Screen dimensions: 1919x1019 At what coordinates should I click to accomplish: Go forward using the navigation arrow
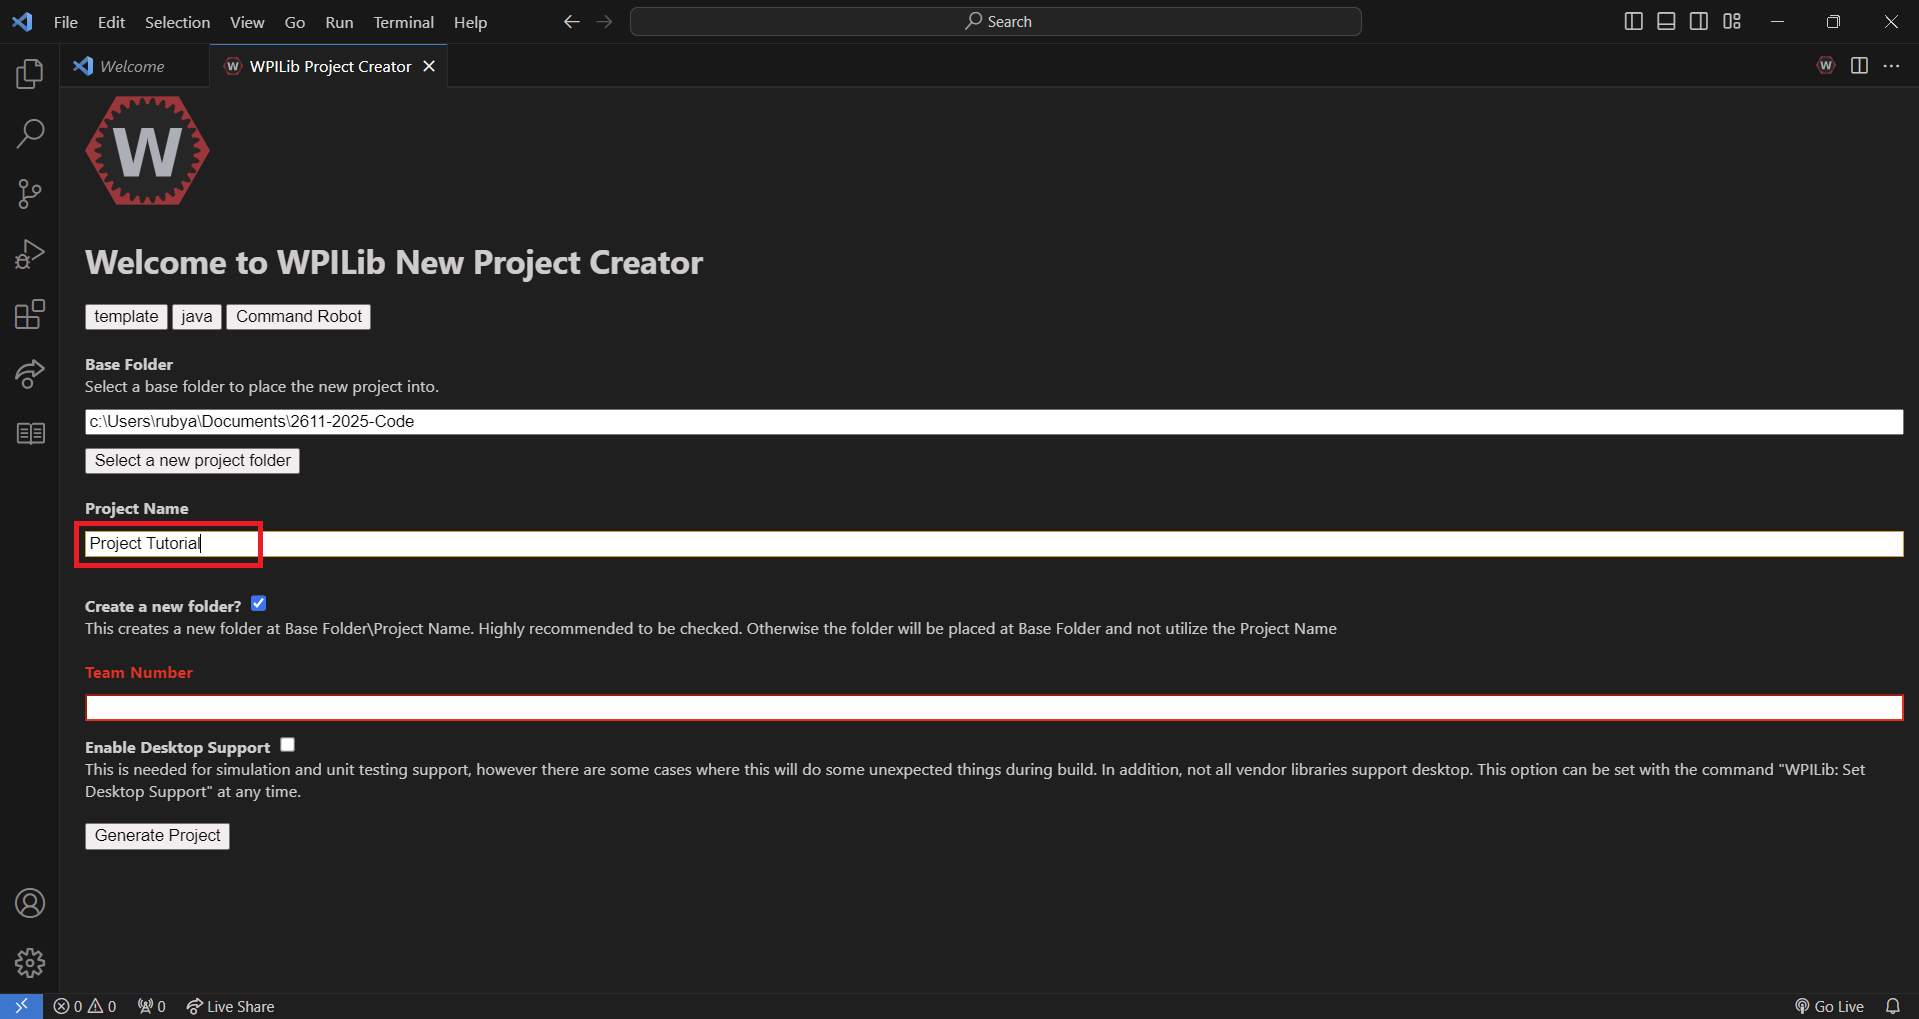coord(604,22)
